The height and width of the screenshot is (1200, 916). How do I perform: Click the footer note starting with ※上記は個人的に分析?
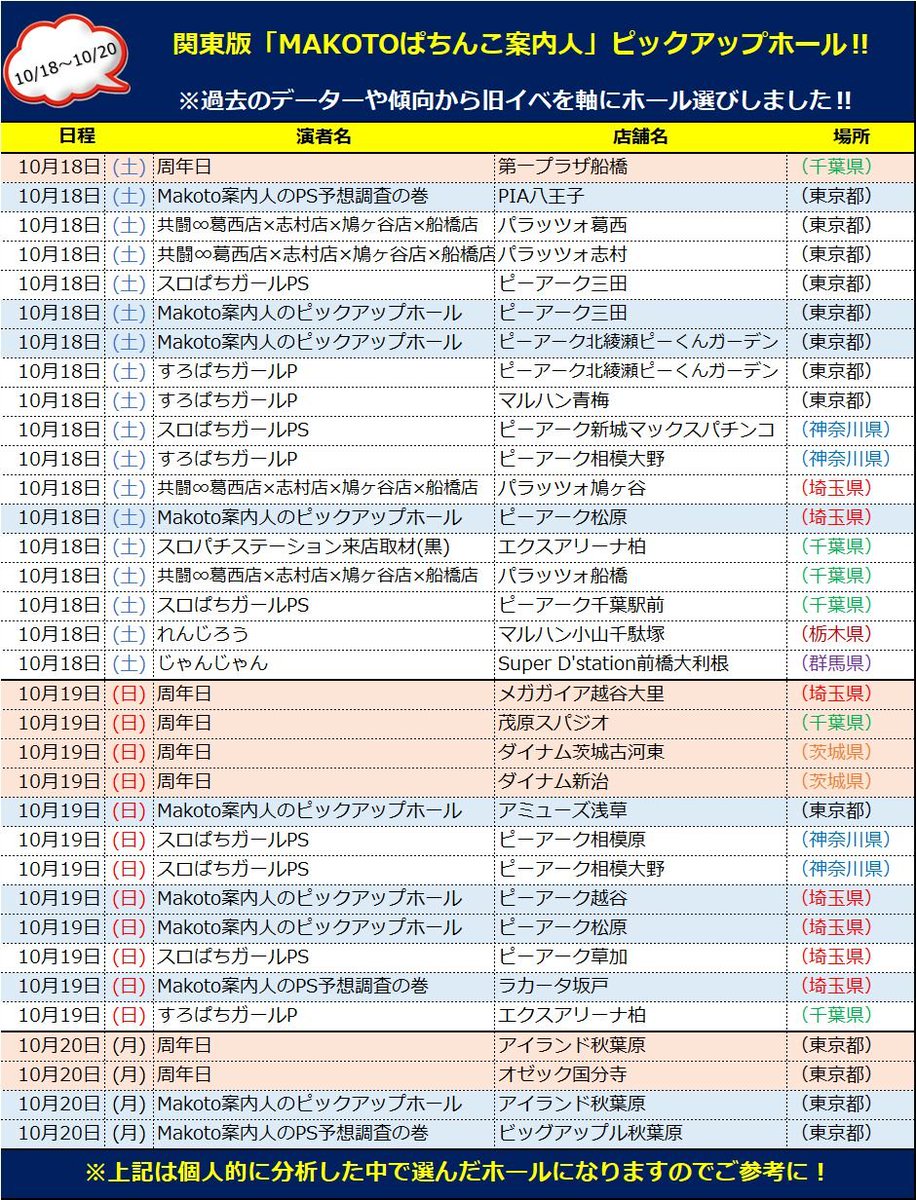point(457,1173)
